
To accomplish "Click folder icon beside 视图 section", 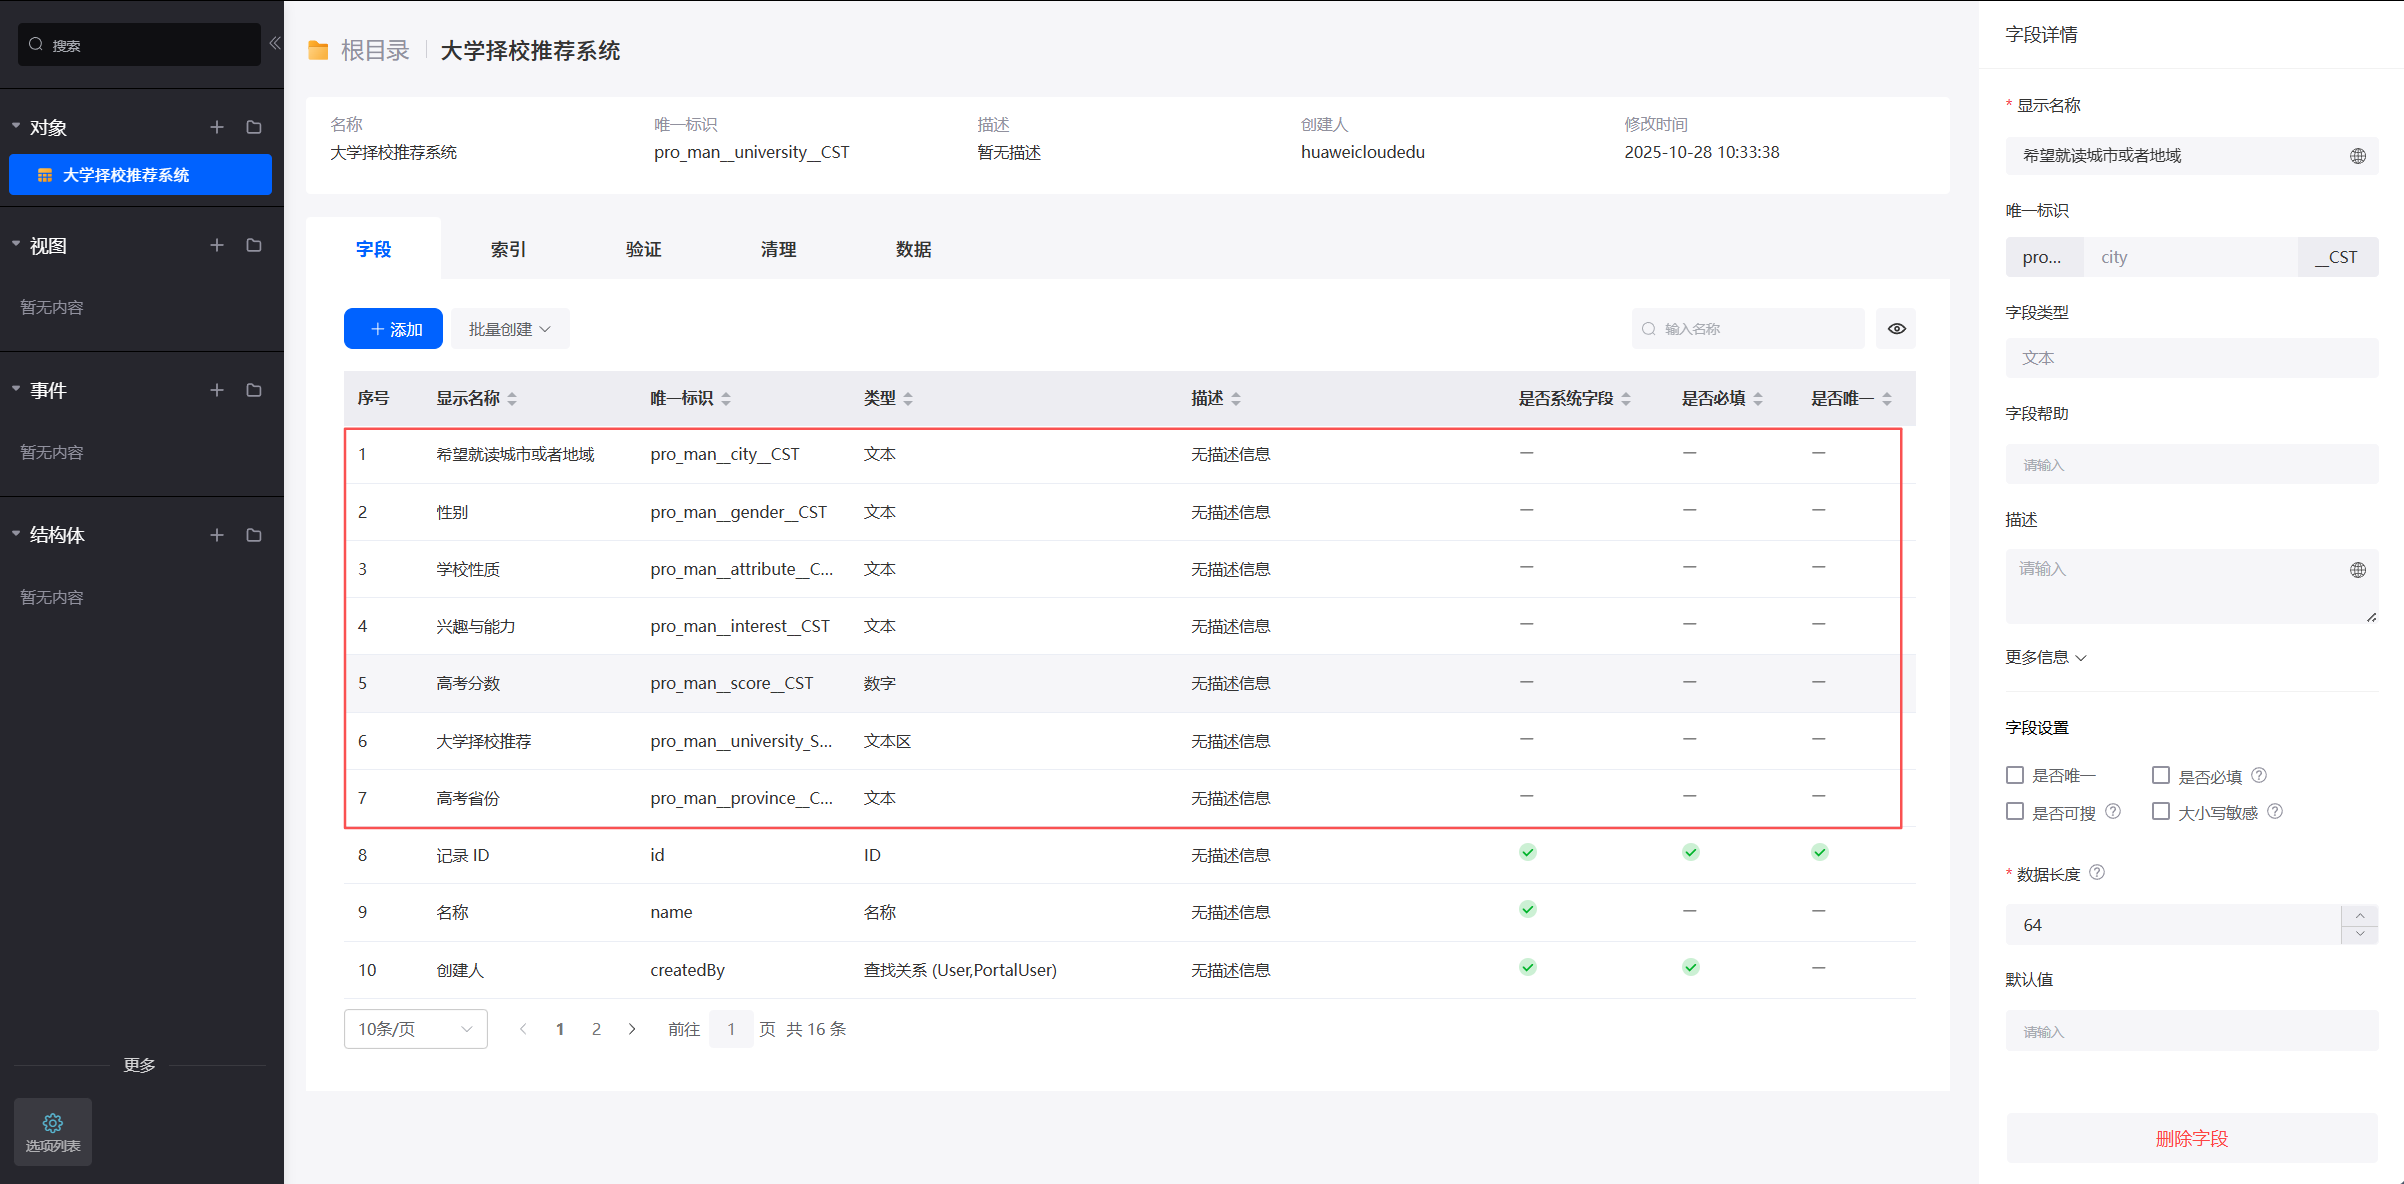I will click(254, 245).
